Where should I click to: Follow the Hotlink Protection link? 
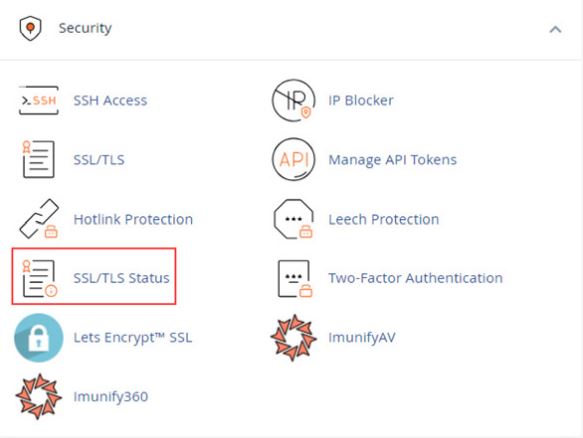(133, 219)
